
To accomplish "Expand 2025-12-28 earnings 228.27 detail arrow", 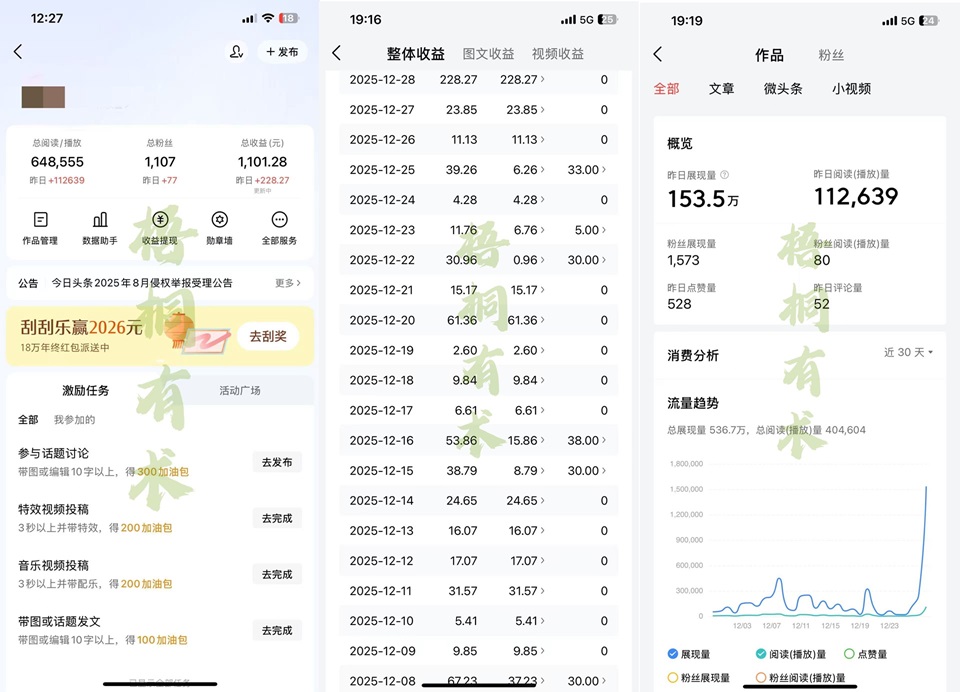I will tap(543, 80).
